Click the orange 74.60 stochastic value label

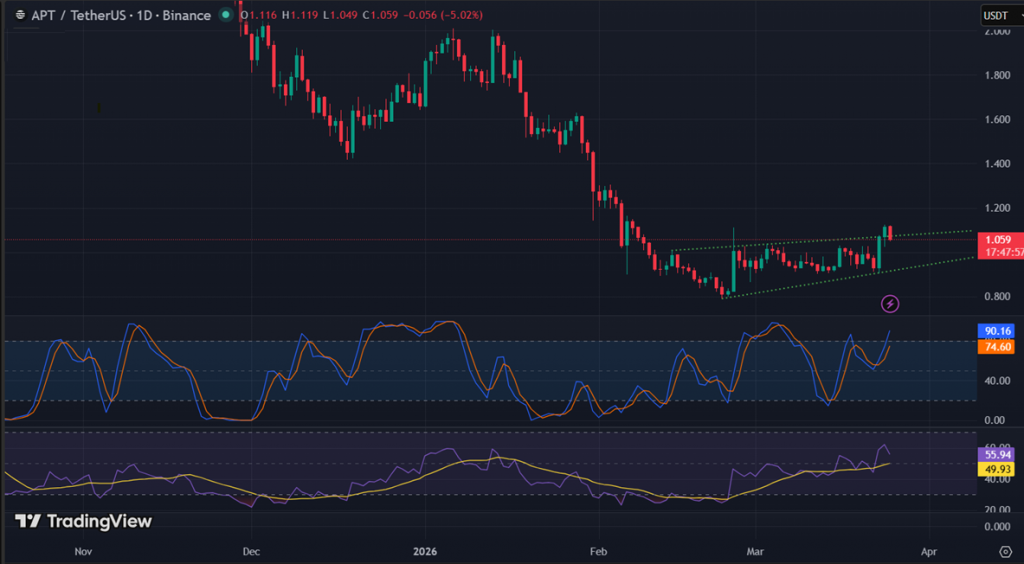coord(997,347)
